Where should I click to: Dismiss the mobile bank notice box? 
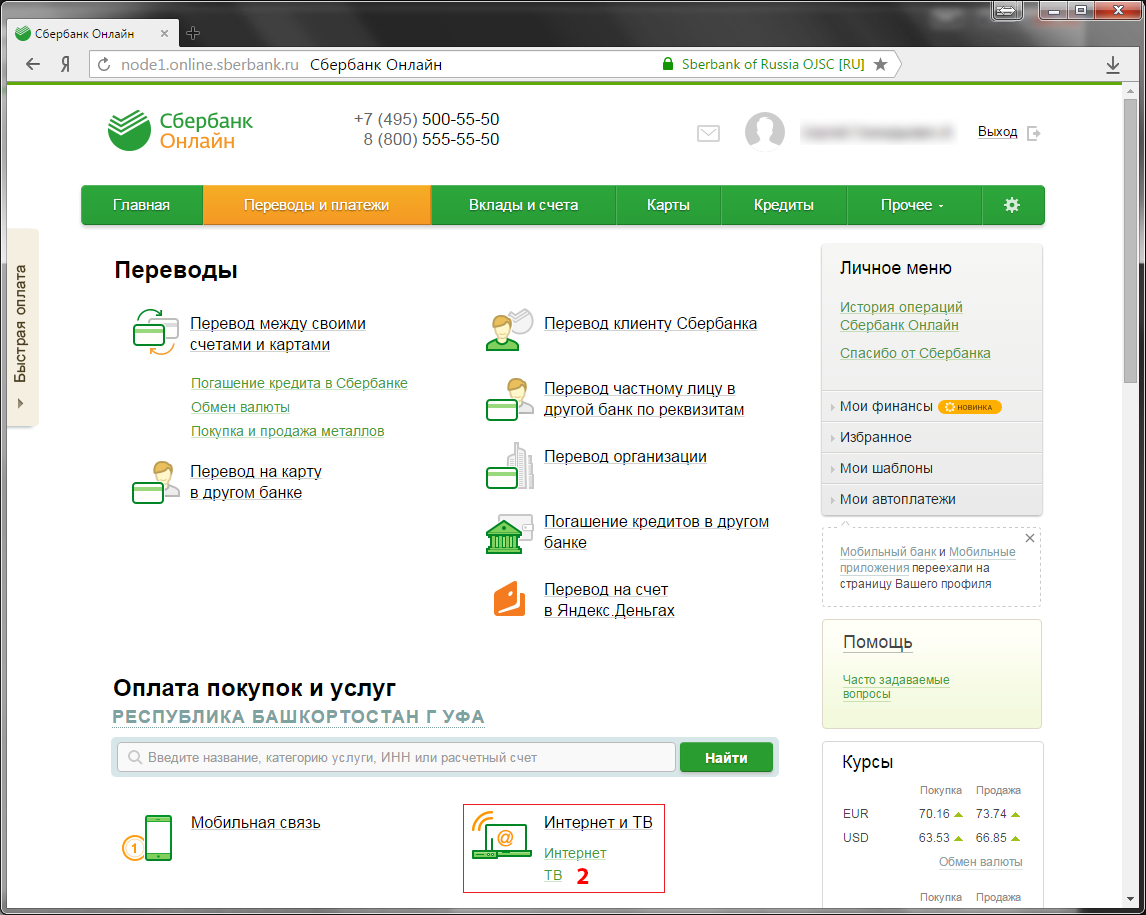click(x=1030, y=538)
